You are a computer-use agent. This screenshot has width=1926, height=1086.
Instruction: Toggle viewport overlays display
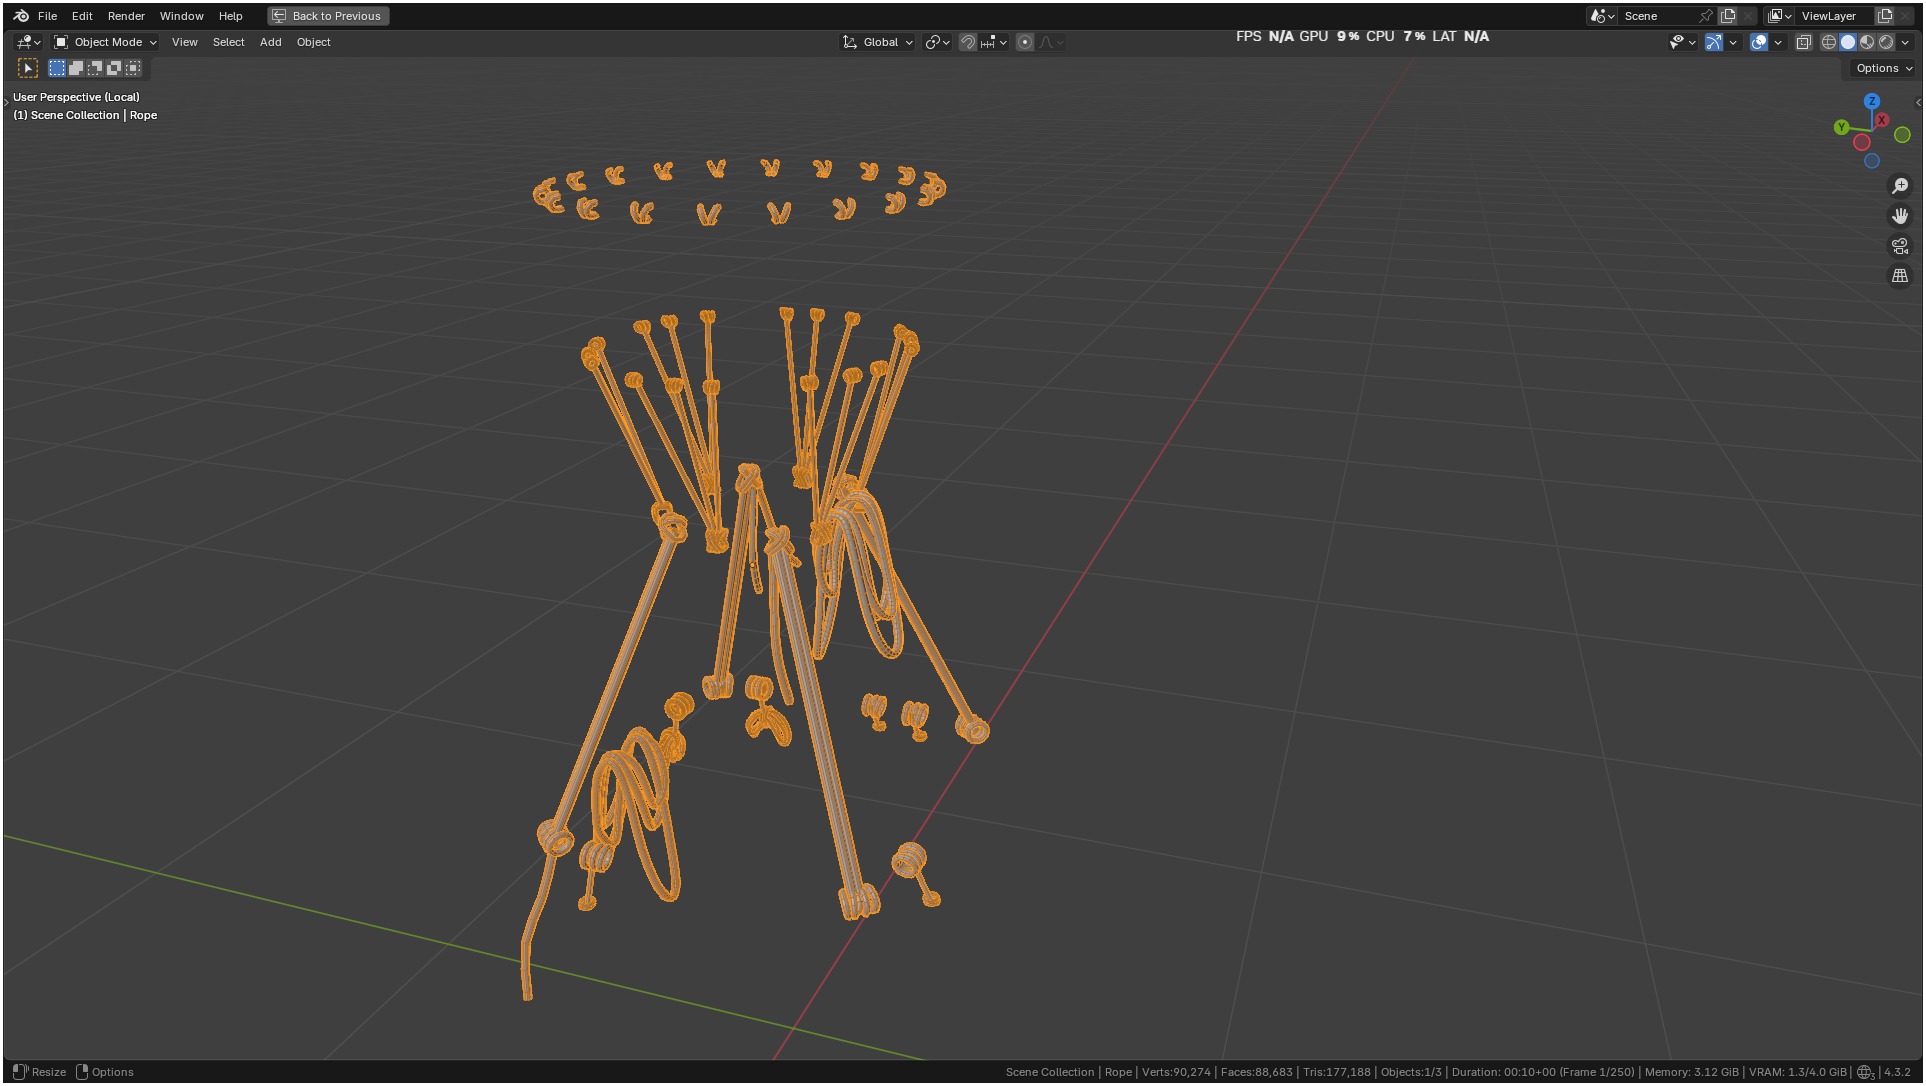[1759, 42]
